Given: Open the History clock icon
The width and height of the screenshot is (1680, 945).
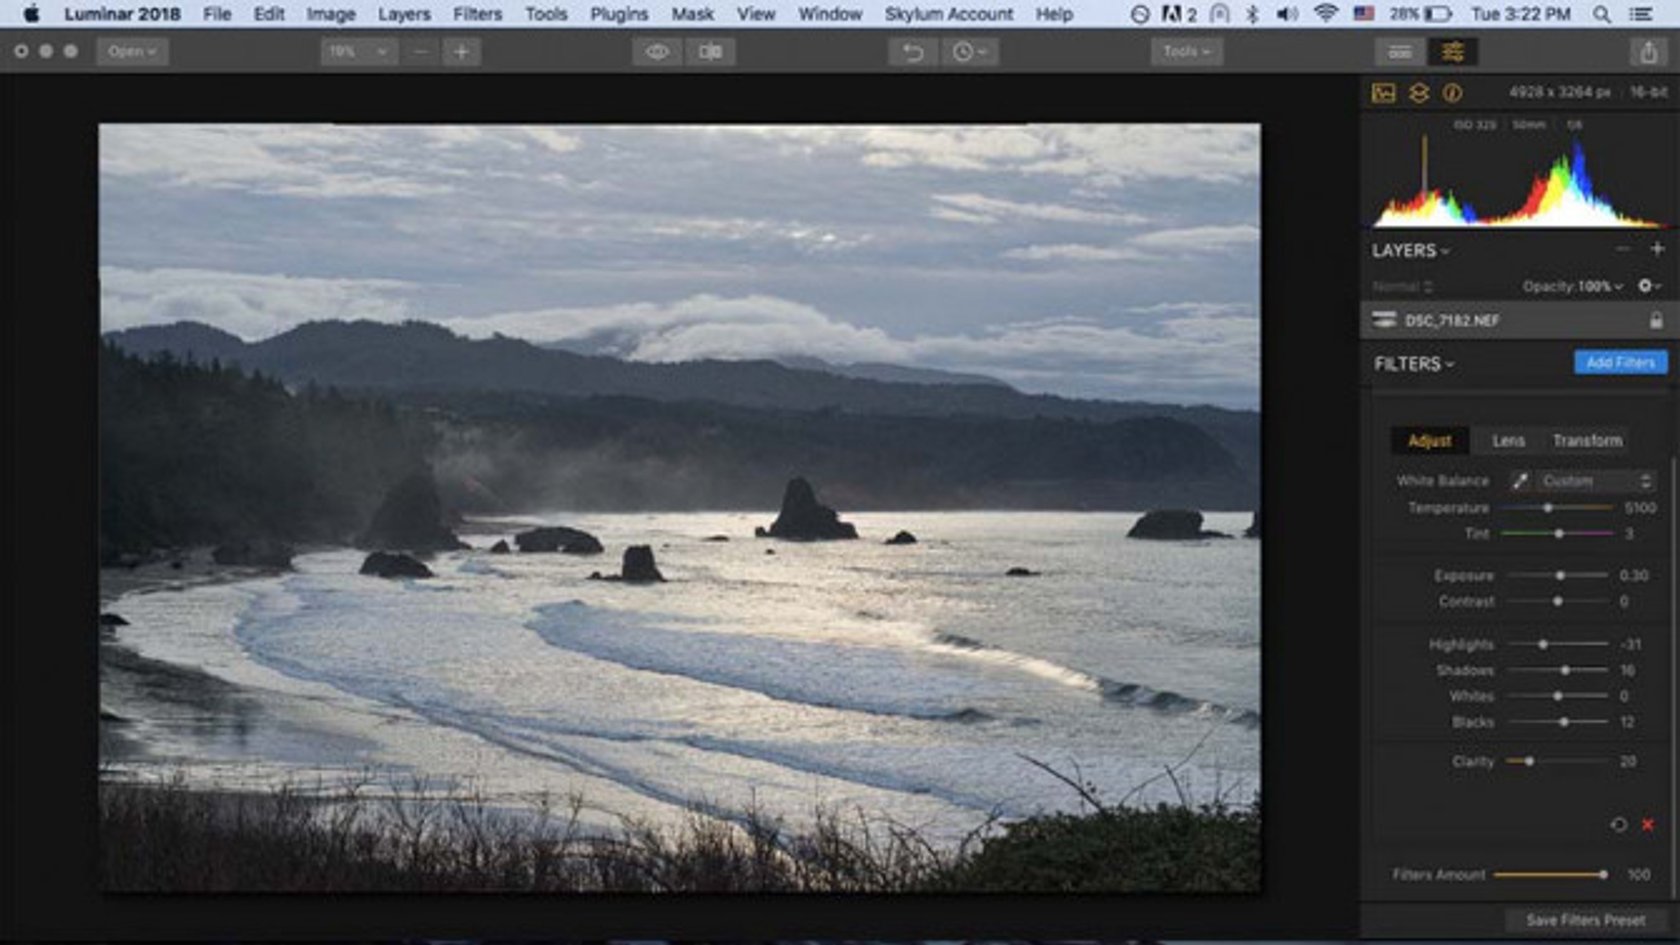Looking at the screenshot, I should point(967,49).
